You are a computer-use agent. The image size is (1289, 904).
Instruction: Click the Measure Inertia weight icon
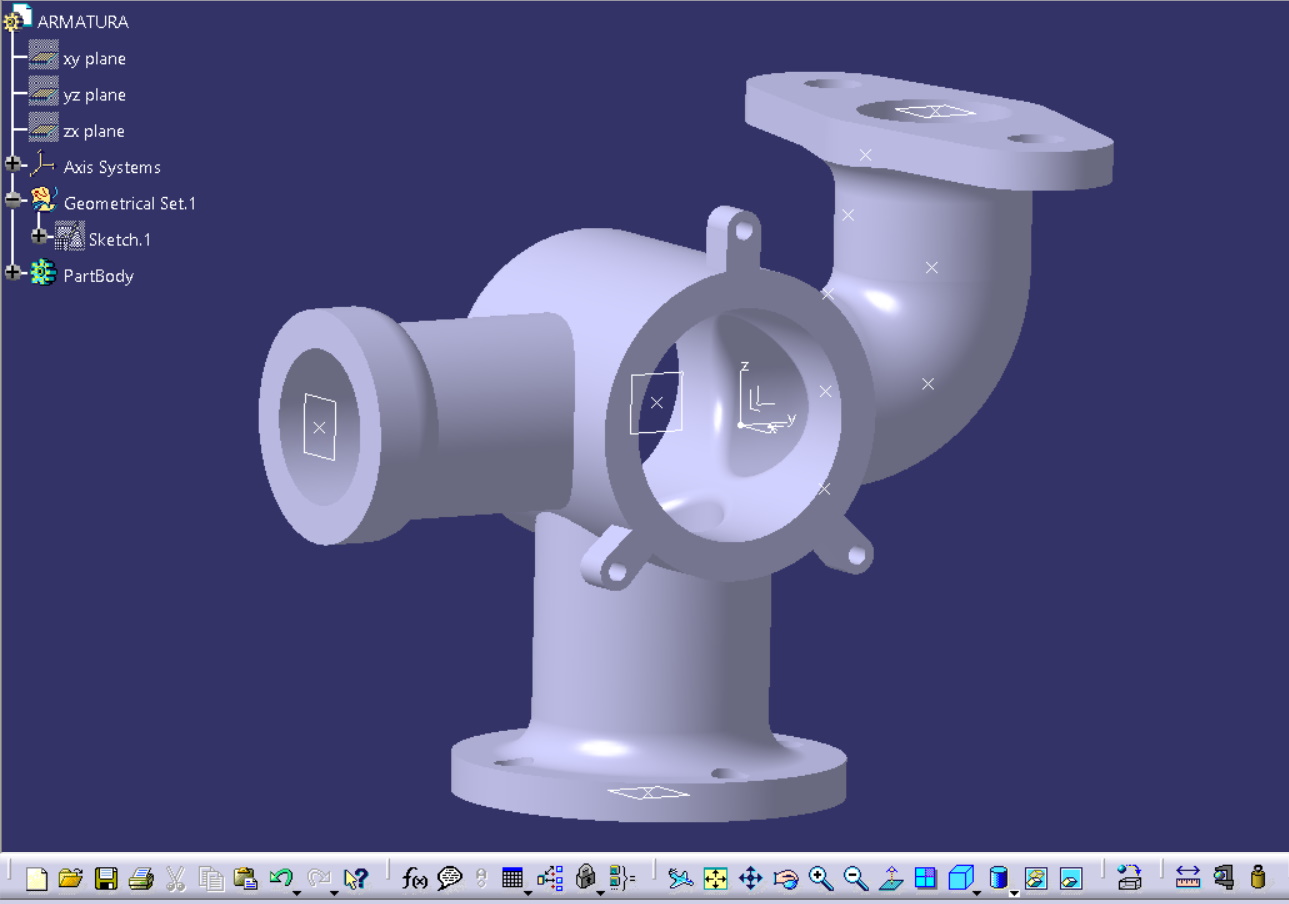[x=1258, y=878]
